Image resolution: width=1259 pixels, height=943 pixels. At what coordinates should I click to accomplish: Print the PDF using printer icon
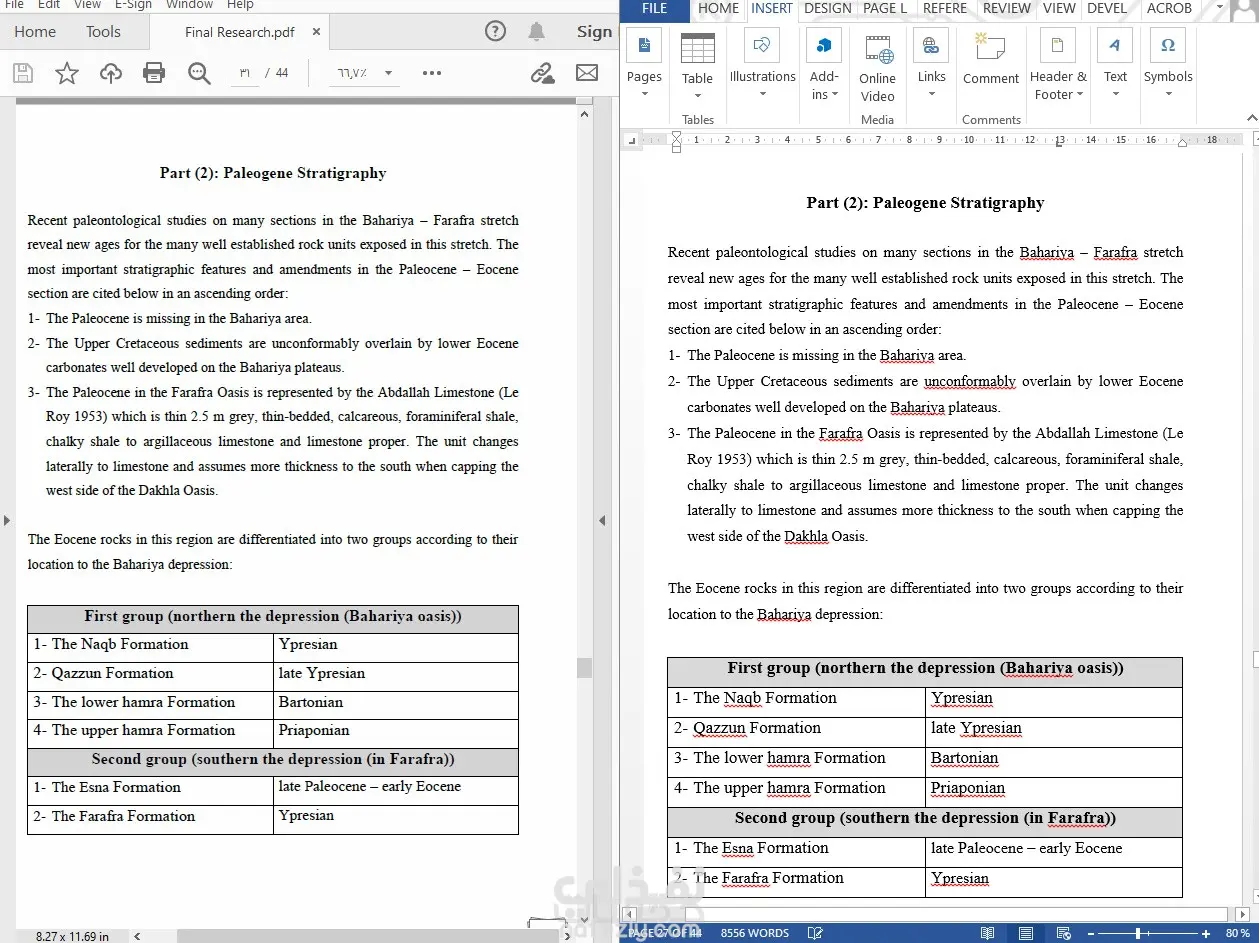[154, 73]
